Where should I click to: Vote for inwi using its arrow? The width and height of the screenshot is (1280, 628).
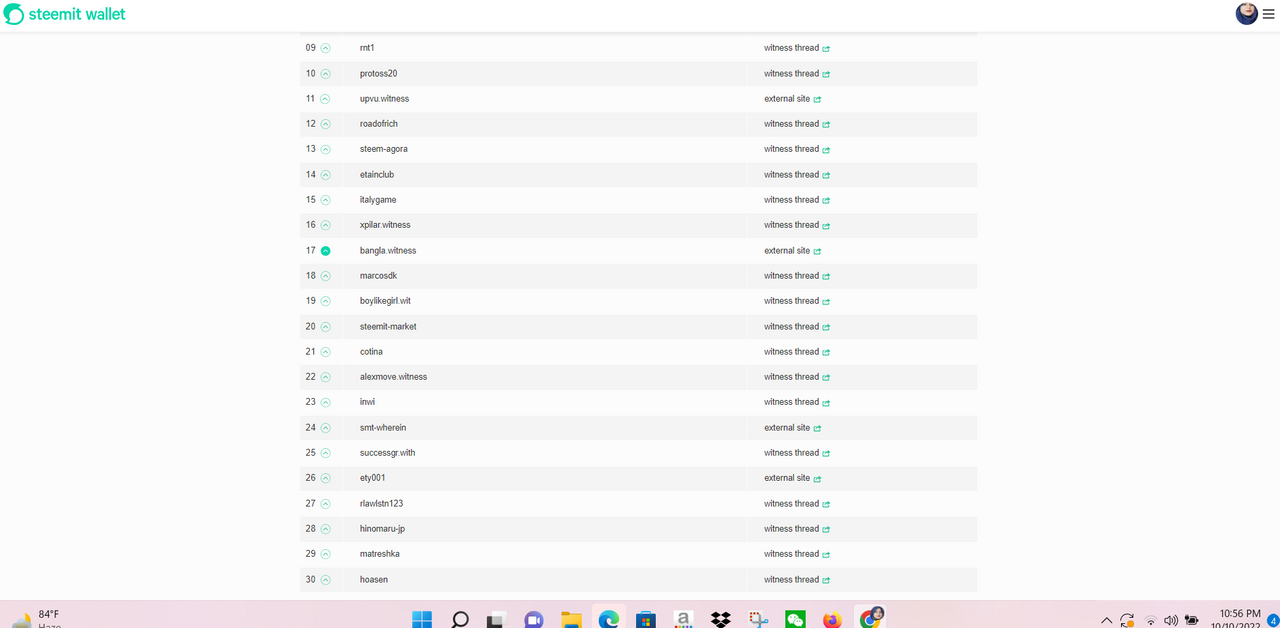point(325,402)
